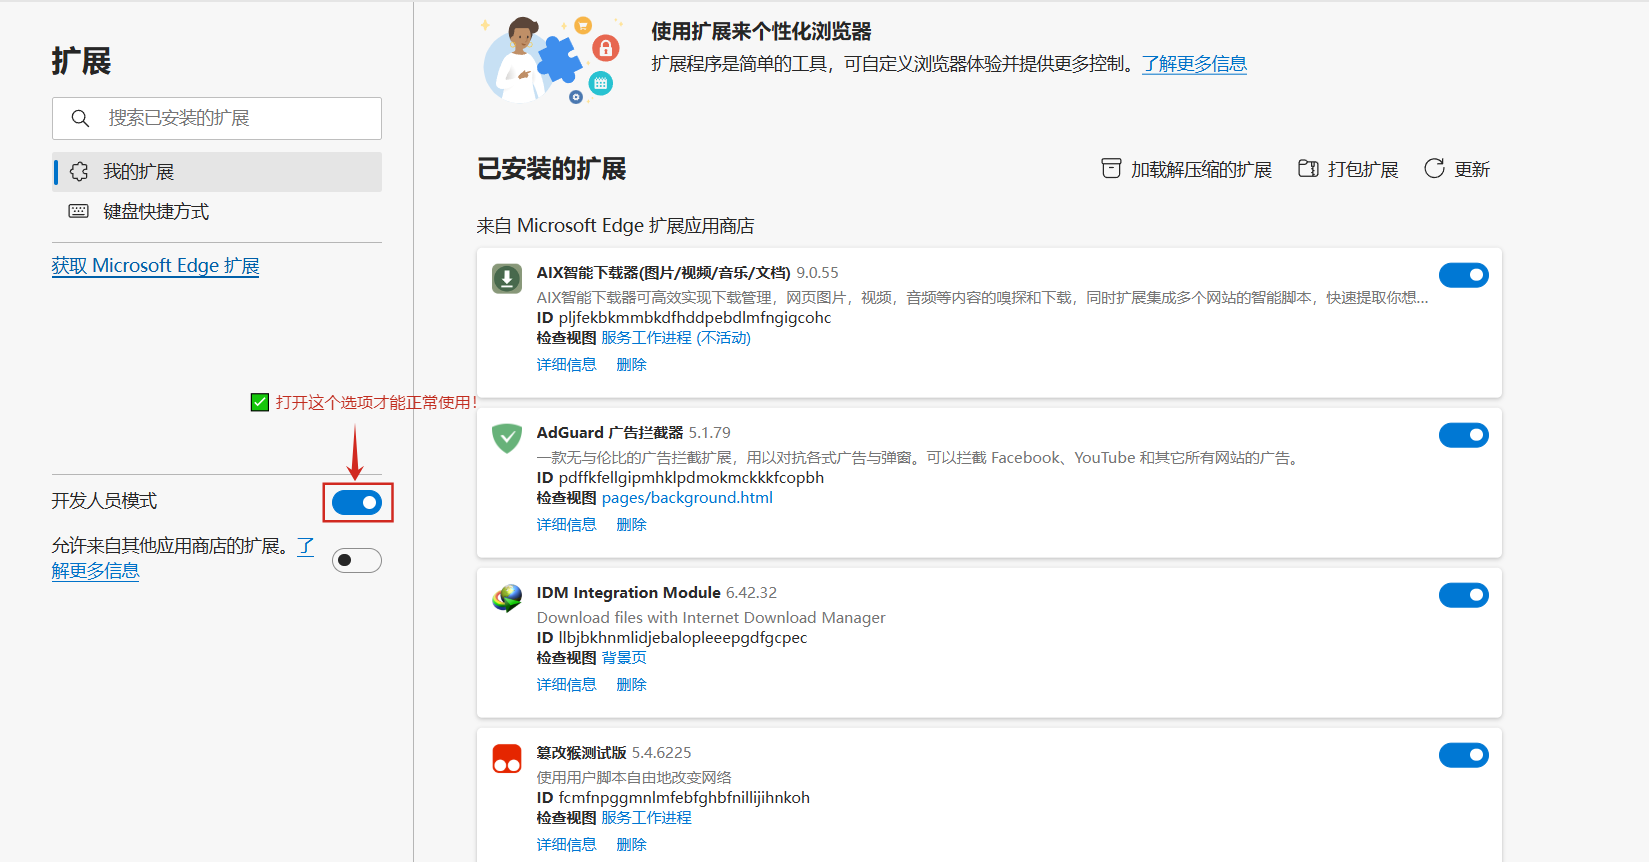Click the 打包扩展 package icon
This screenshot has height=862, width=1649.
[x=1308, y=169]
